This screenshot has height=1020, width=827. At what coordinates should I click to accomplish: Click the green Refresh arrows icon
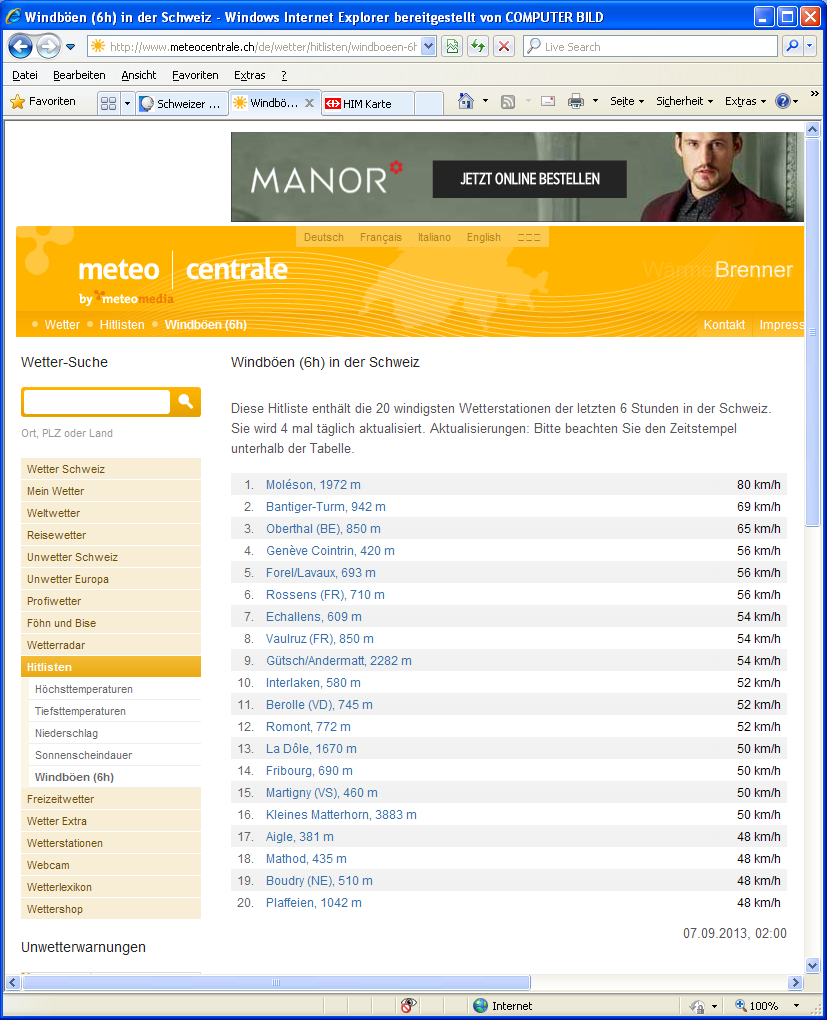478,46
